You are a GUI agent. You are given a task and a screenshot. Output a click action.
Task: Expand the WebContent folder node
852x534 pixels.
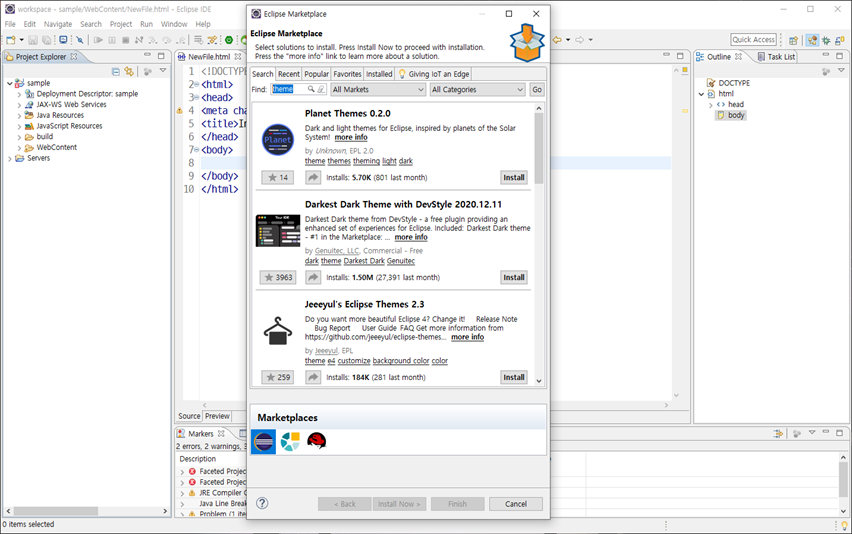20,147
